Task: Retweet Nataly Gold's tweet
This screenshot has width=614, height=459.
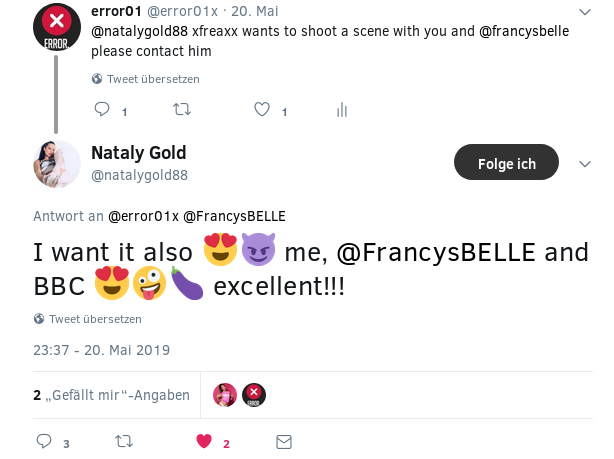Action: (124, 441)
